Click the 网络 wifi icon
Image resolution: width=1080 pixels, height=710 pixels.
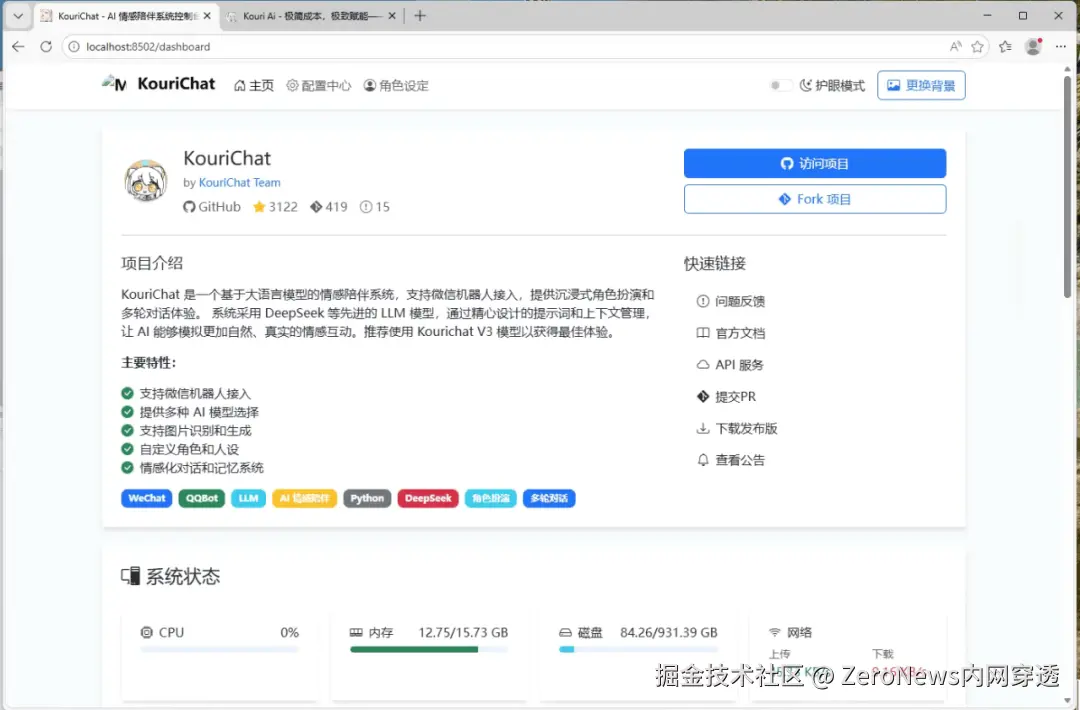[x=775, y=632]
